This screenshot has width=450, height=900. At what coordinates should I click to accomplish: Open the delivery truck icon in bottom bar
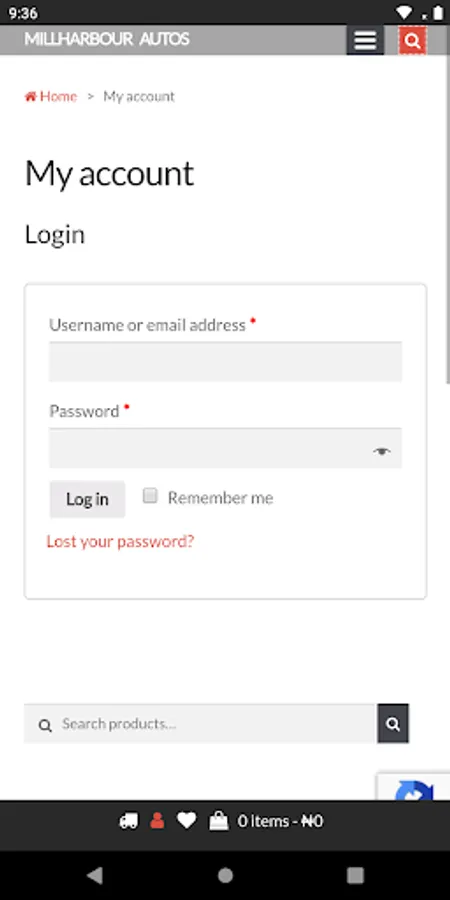click(129, 821)
